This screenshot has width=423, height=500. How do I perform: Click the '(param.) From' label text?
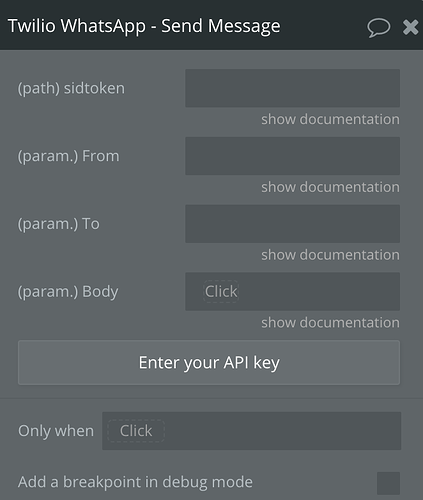click(x=68, y=156)
